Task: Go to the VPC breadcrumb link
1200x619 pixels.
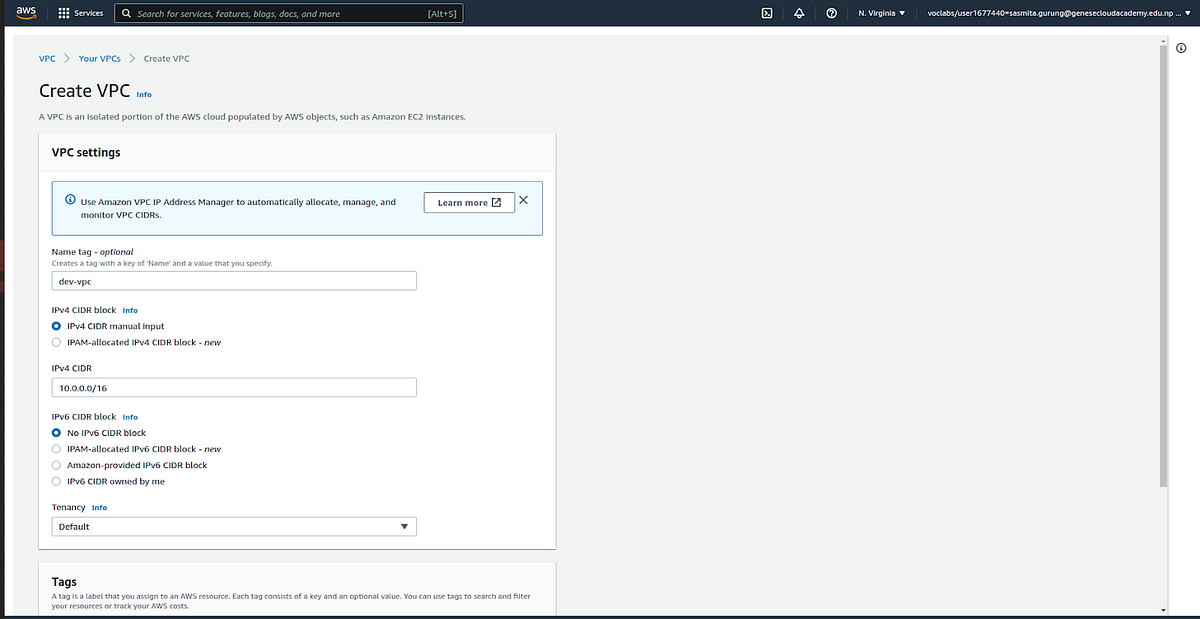Action: pos(47,58)
